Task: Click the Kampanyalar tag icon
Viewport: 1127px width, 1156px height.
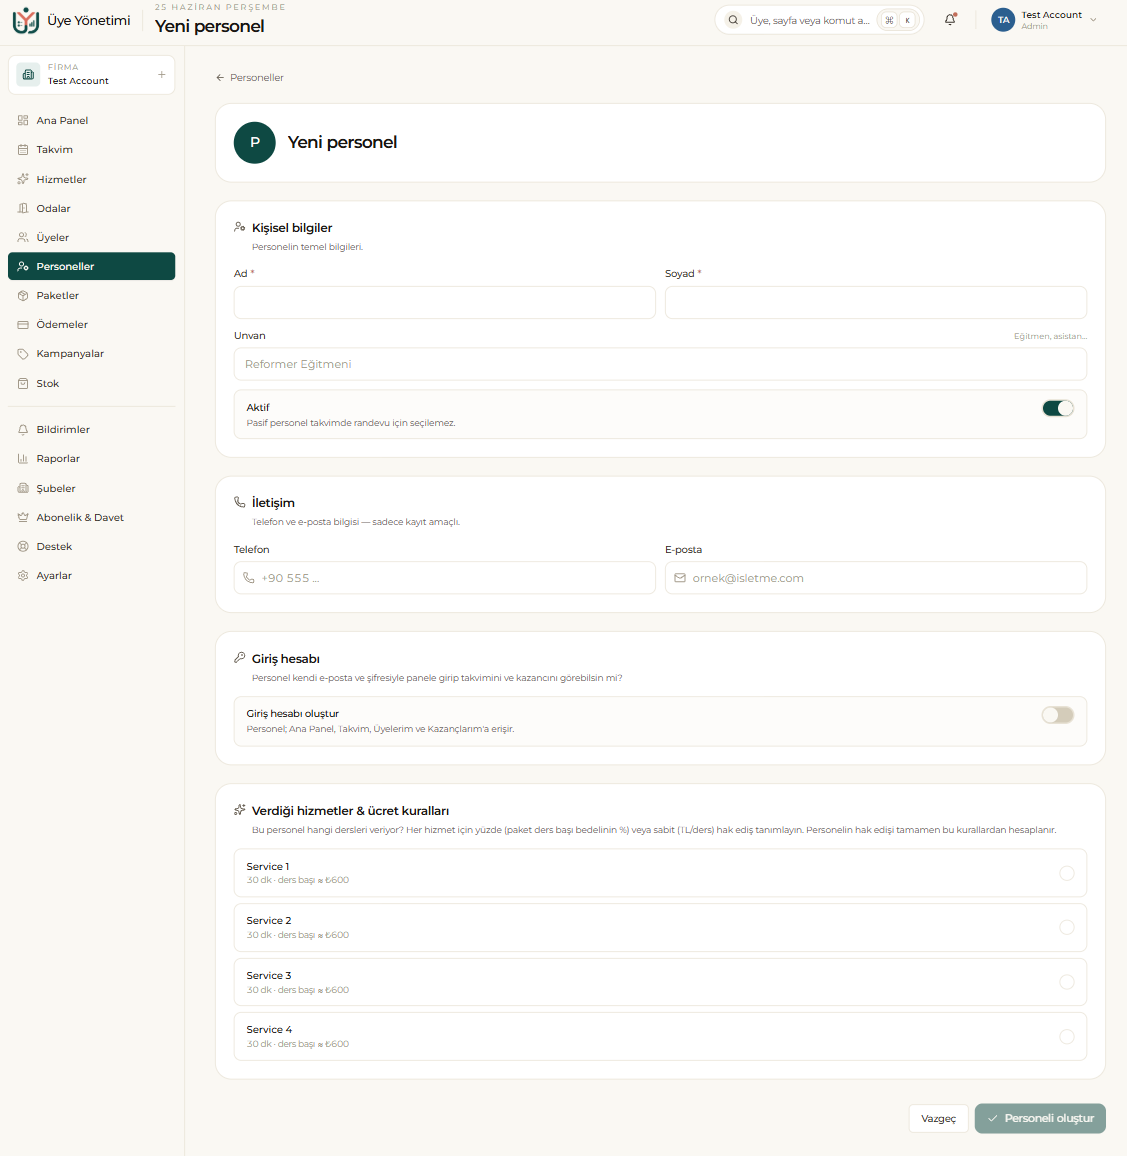Action: click(x=23, y=354)
